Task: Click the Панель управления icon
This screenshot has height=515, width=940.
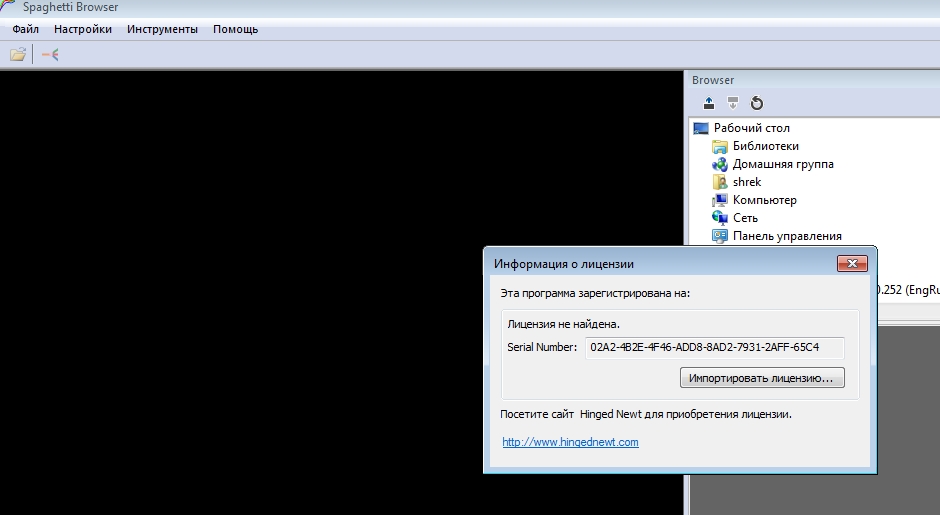Action: point(720,236)
